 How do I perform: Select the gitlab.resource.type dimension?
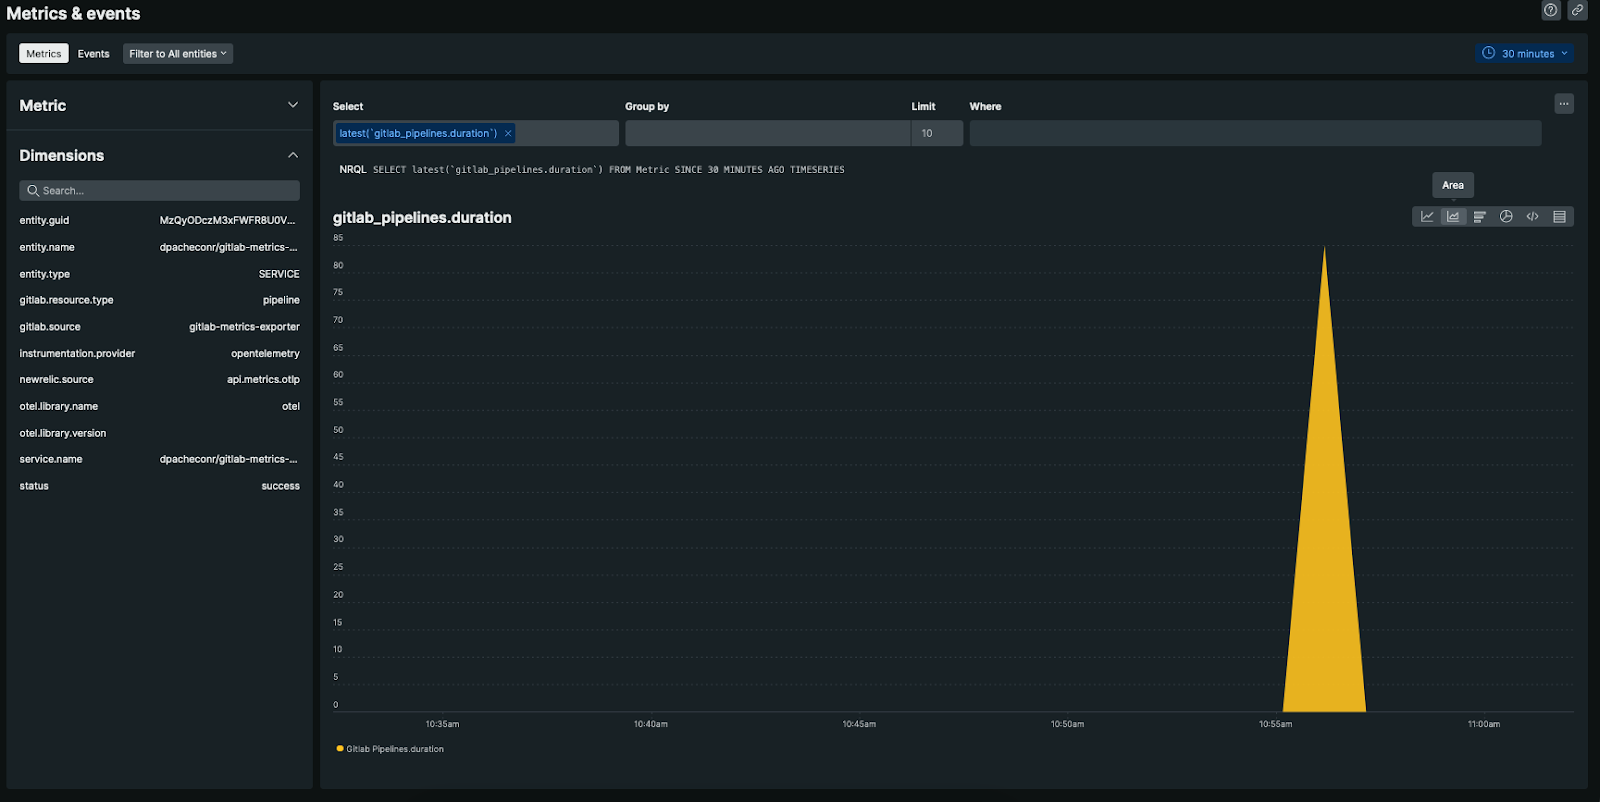(67, 300)
